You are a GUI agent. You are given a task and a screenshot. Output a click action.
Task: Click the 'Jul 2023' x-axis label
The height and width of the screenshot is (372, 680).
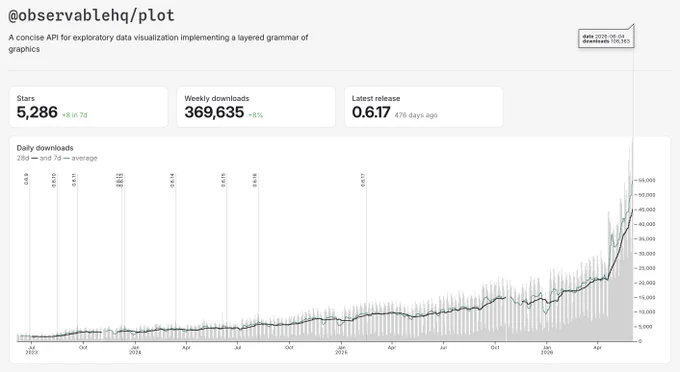32,350
